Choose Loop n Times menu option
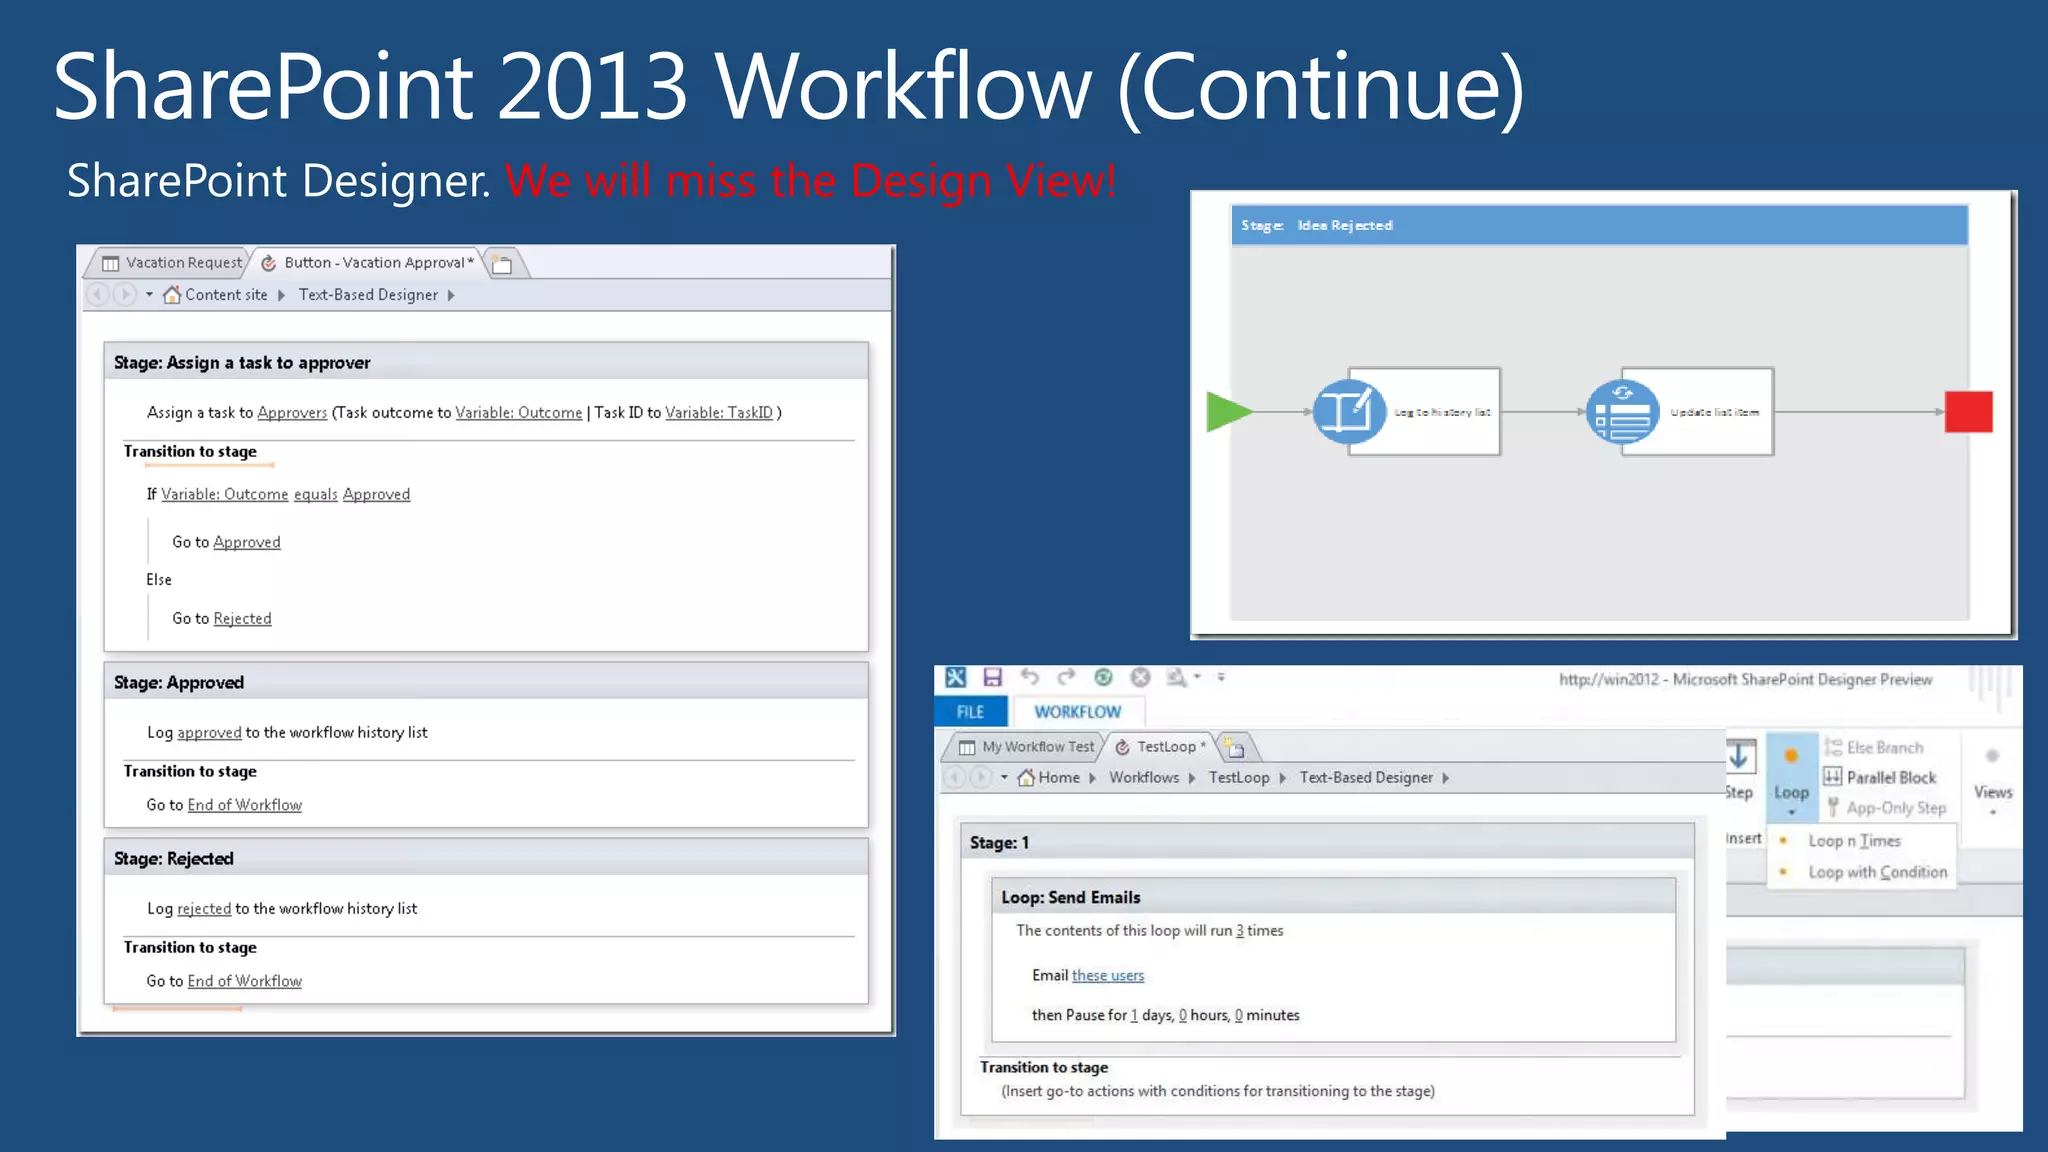Image resolution: width=2048 pixels, height=1152 pixels. pyautogui.click(x=1853, y=841)
